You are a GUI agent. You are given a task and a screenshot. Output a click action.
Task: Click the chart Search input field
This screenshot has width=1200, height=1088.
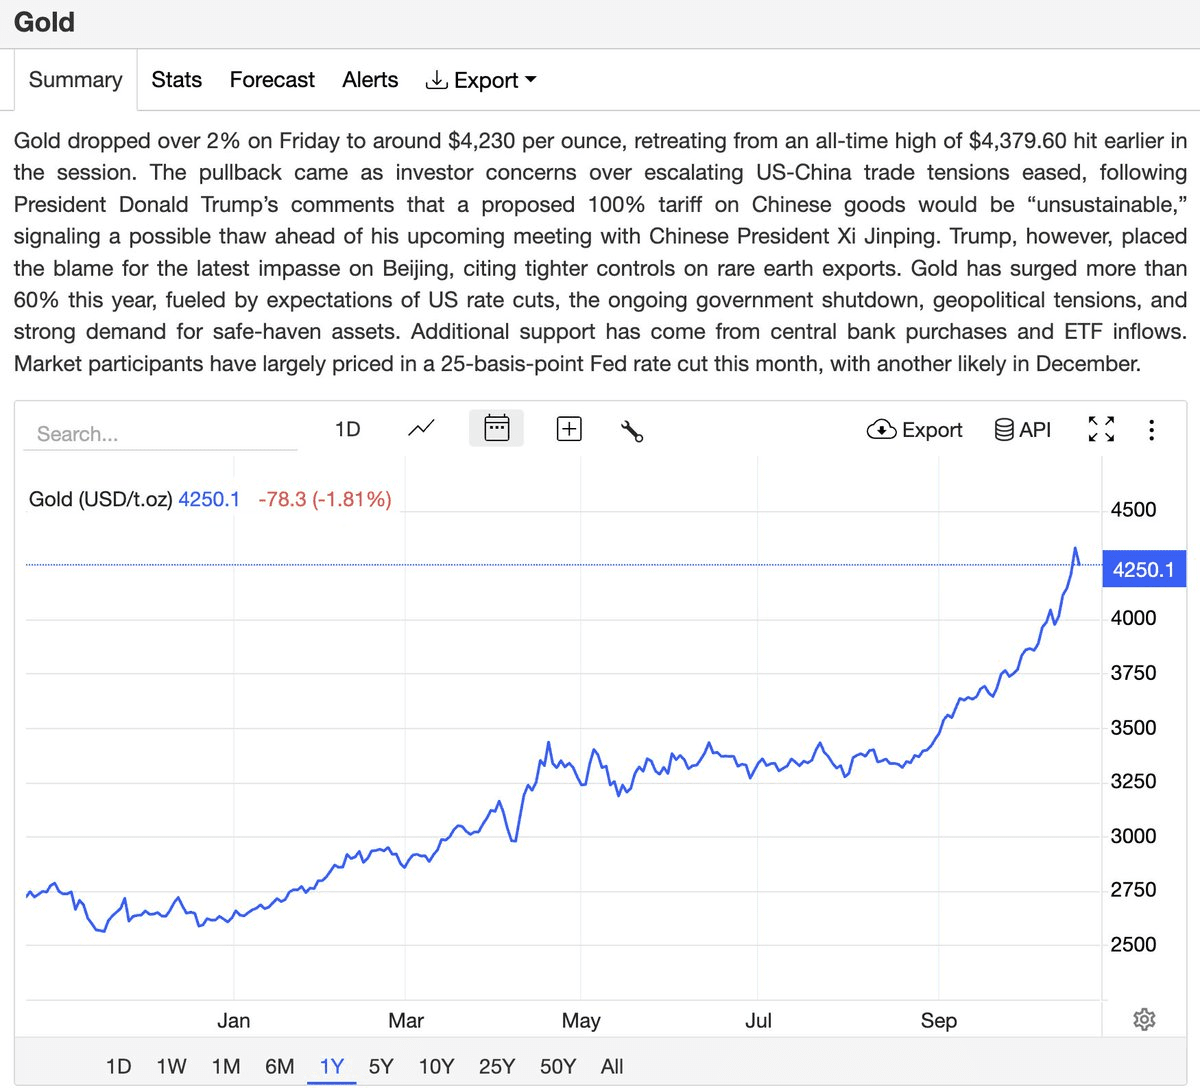(160, 434)
